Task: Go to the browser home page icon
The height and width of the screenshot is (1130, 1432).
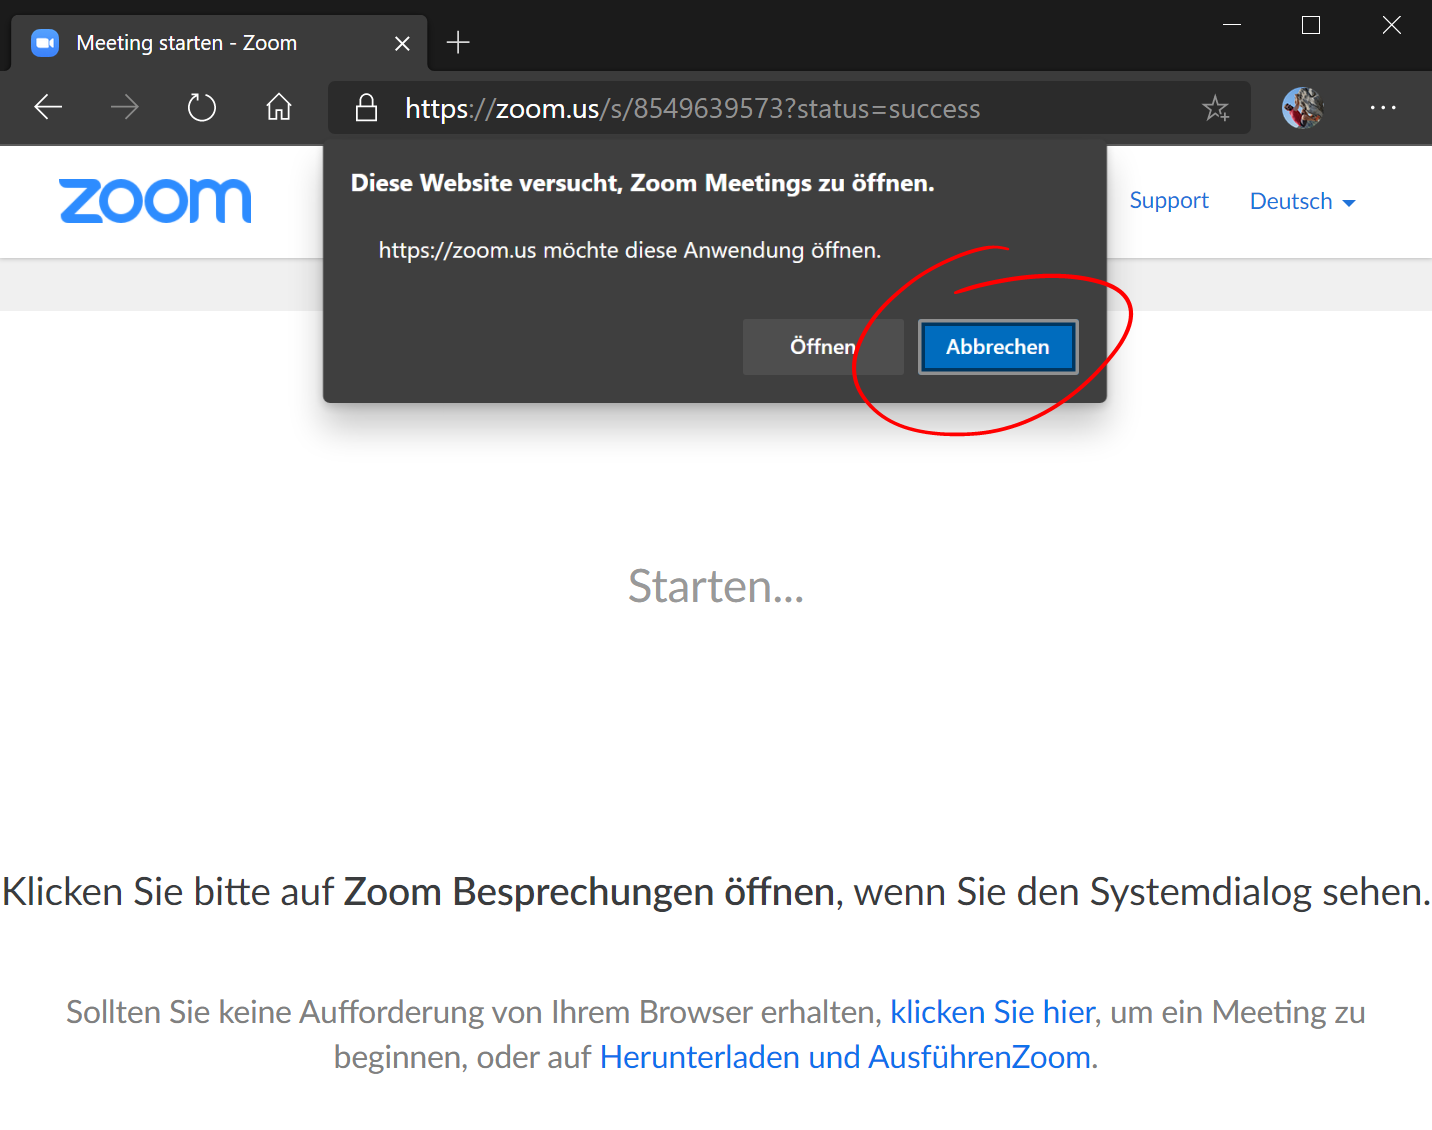Action: click(x=279, y=107)
